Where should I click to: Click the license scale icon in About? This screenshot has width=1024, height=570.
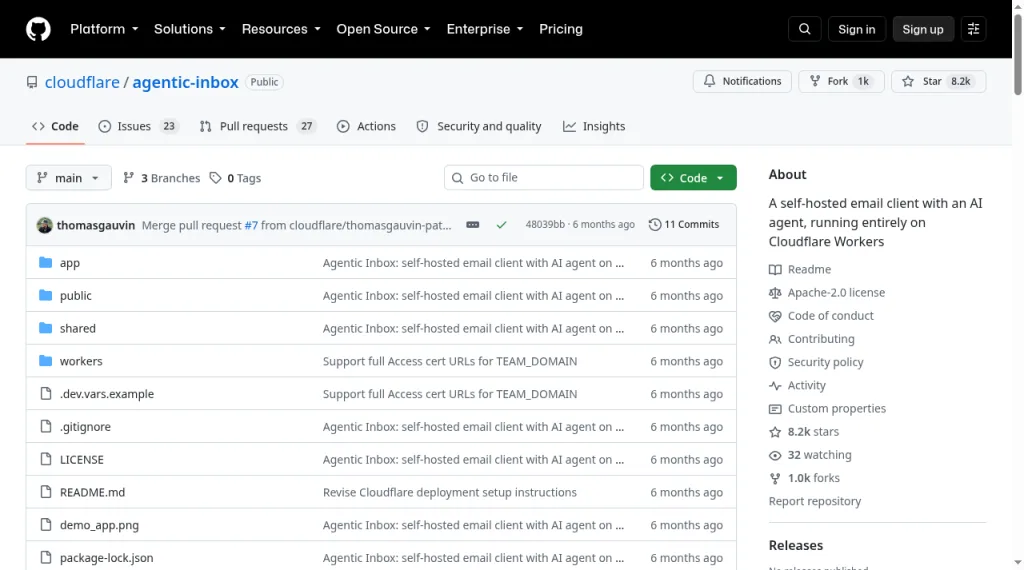click(775, 293)
